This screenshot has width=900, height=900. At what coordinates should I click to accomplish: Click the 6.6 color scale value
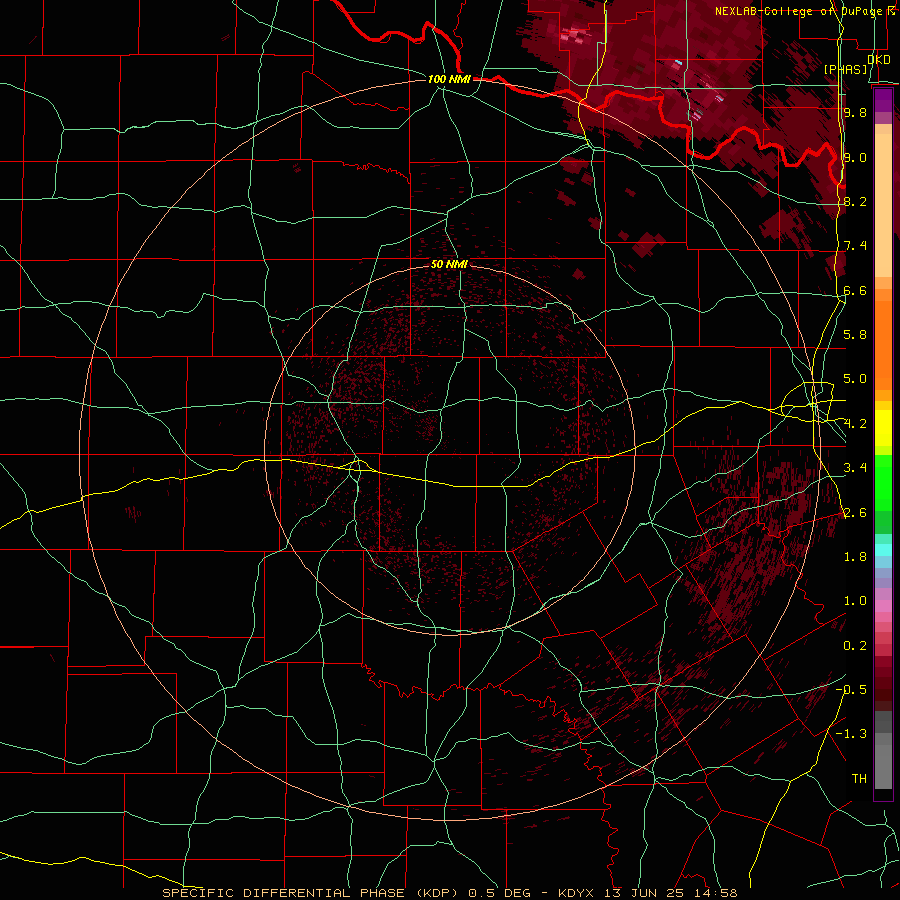click(x=855, y=290)
